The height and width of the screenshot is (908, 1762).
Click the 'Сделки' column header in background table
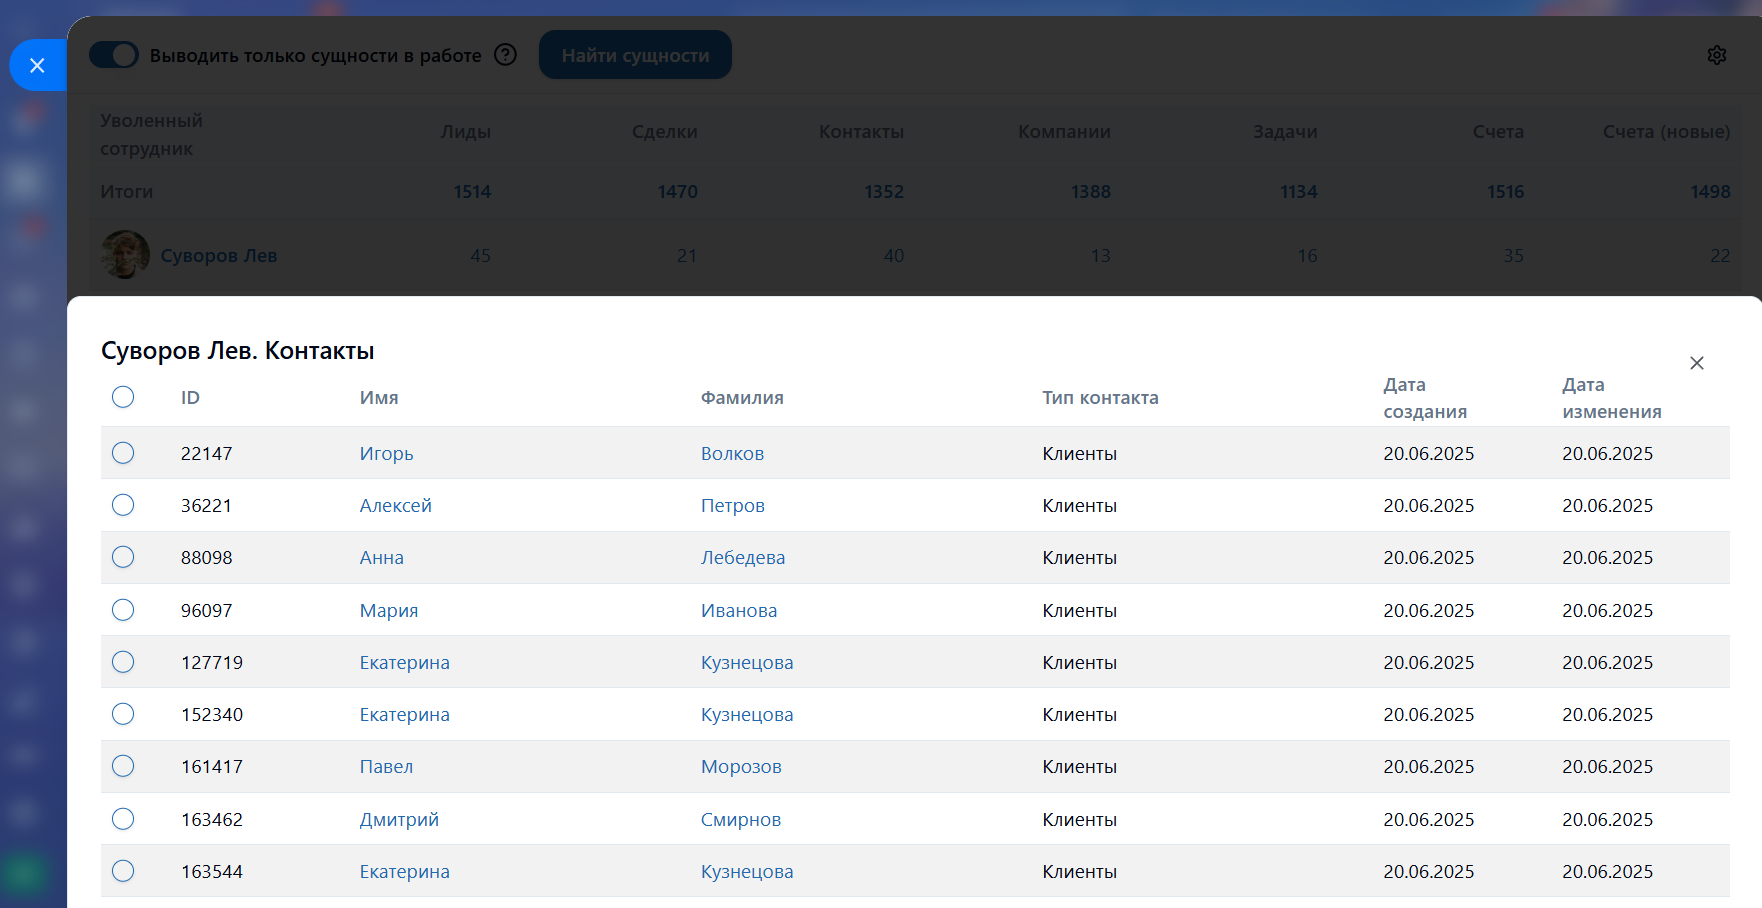coord(665,131)
